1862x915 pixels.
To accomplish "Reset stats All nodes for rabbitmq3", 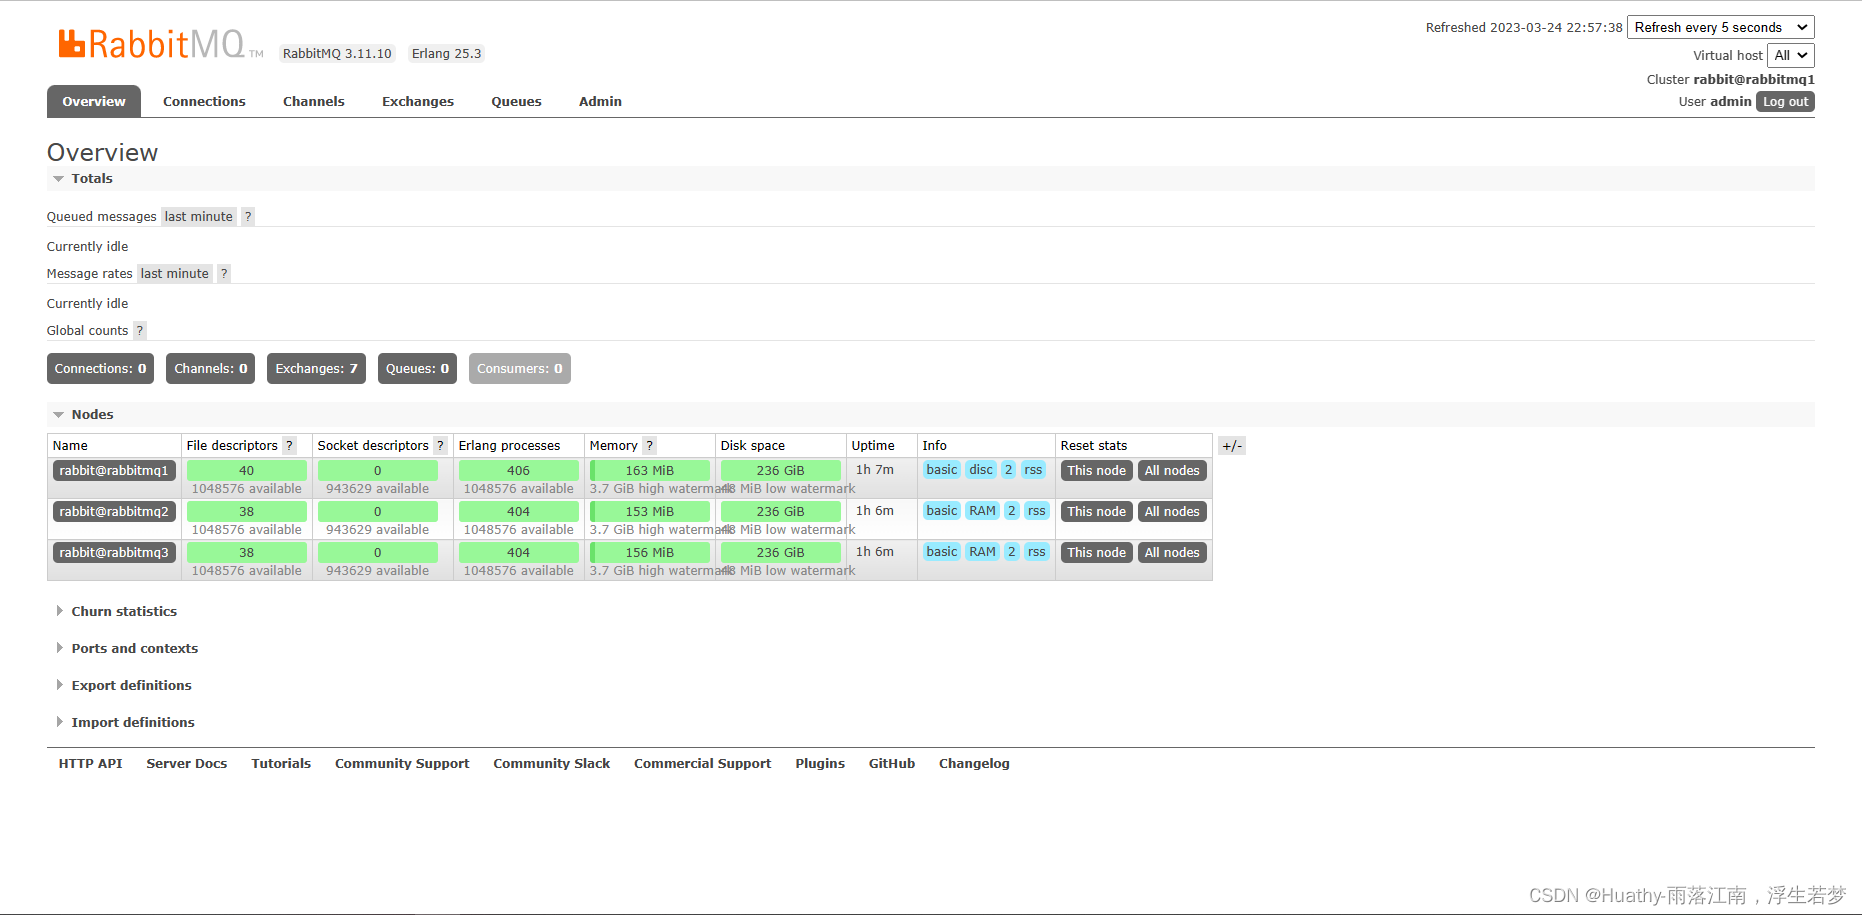I will pos(1172,552).
